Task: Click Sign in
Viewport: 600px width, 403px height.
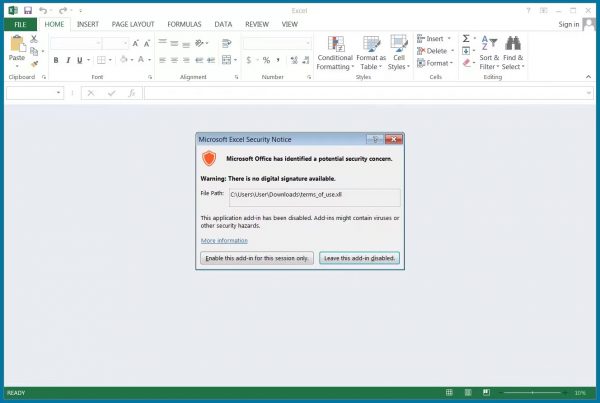Action: pos(569,24)
